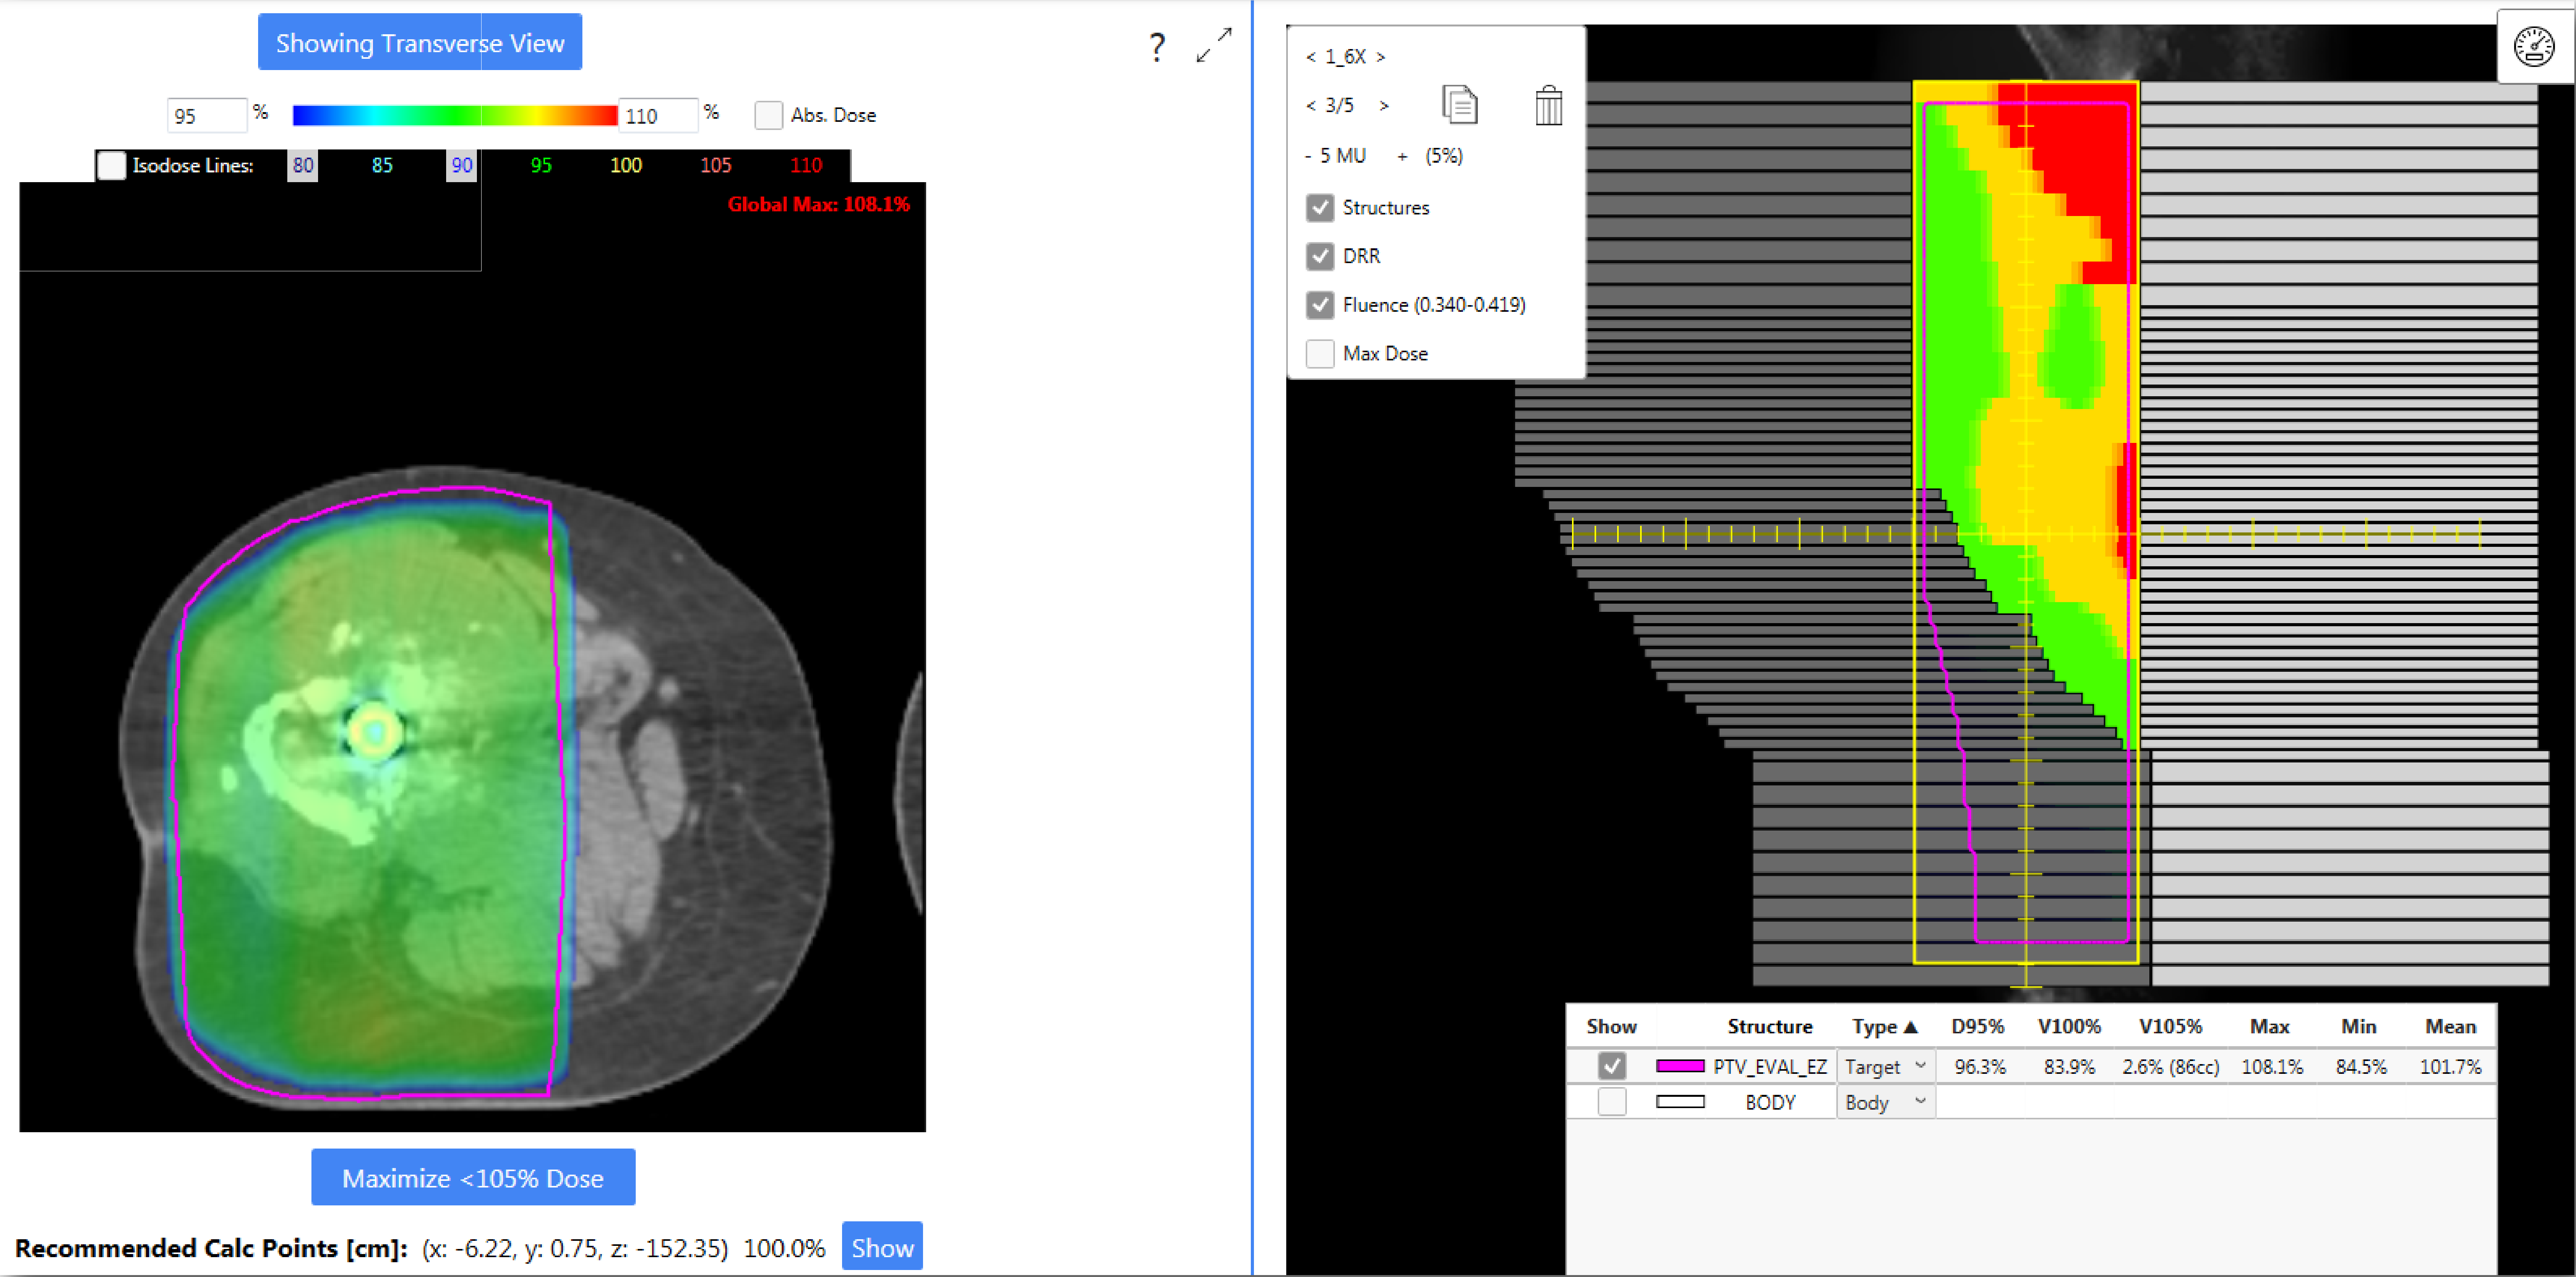Select the 105 isodose line level
The height and width of the screenshot is (1277, 2576).
click(x=715, y=165)
